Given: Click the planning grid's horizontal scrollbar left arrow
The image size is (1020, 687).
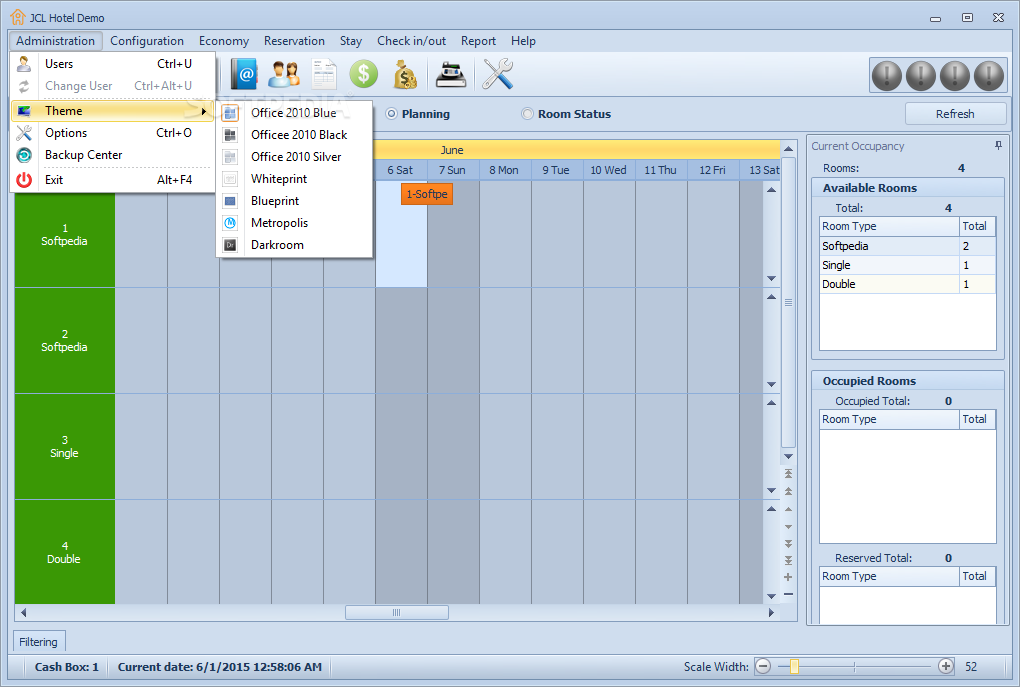Looking at the screenshot, I should pyautogui.click(x=23, y=612).
